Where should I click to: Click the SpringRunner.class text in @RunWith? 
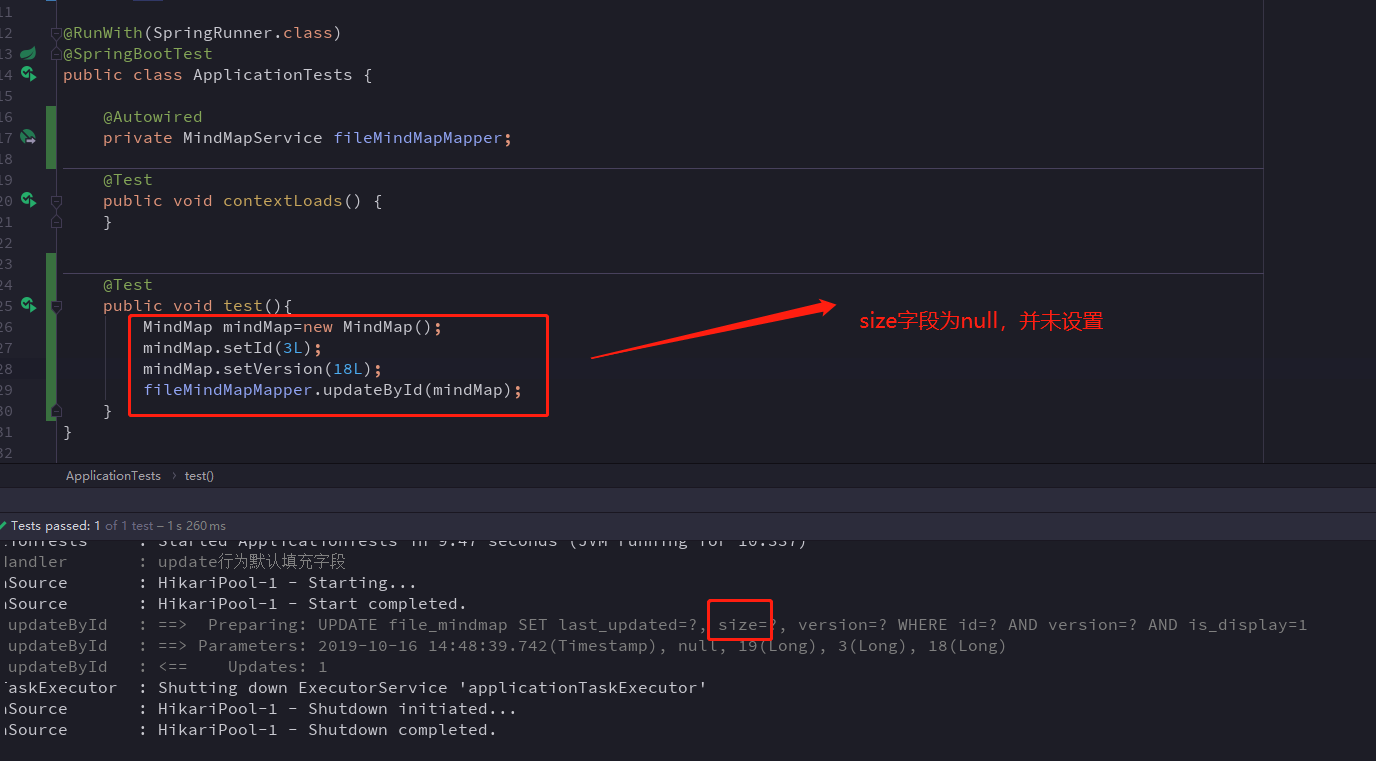242,33
